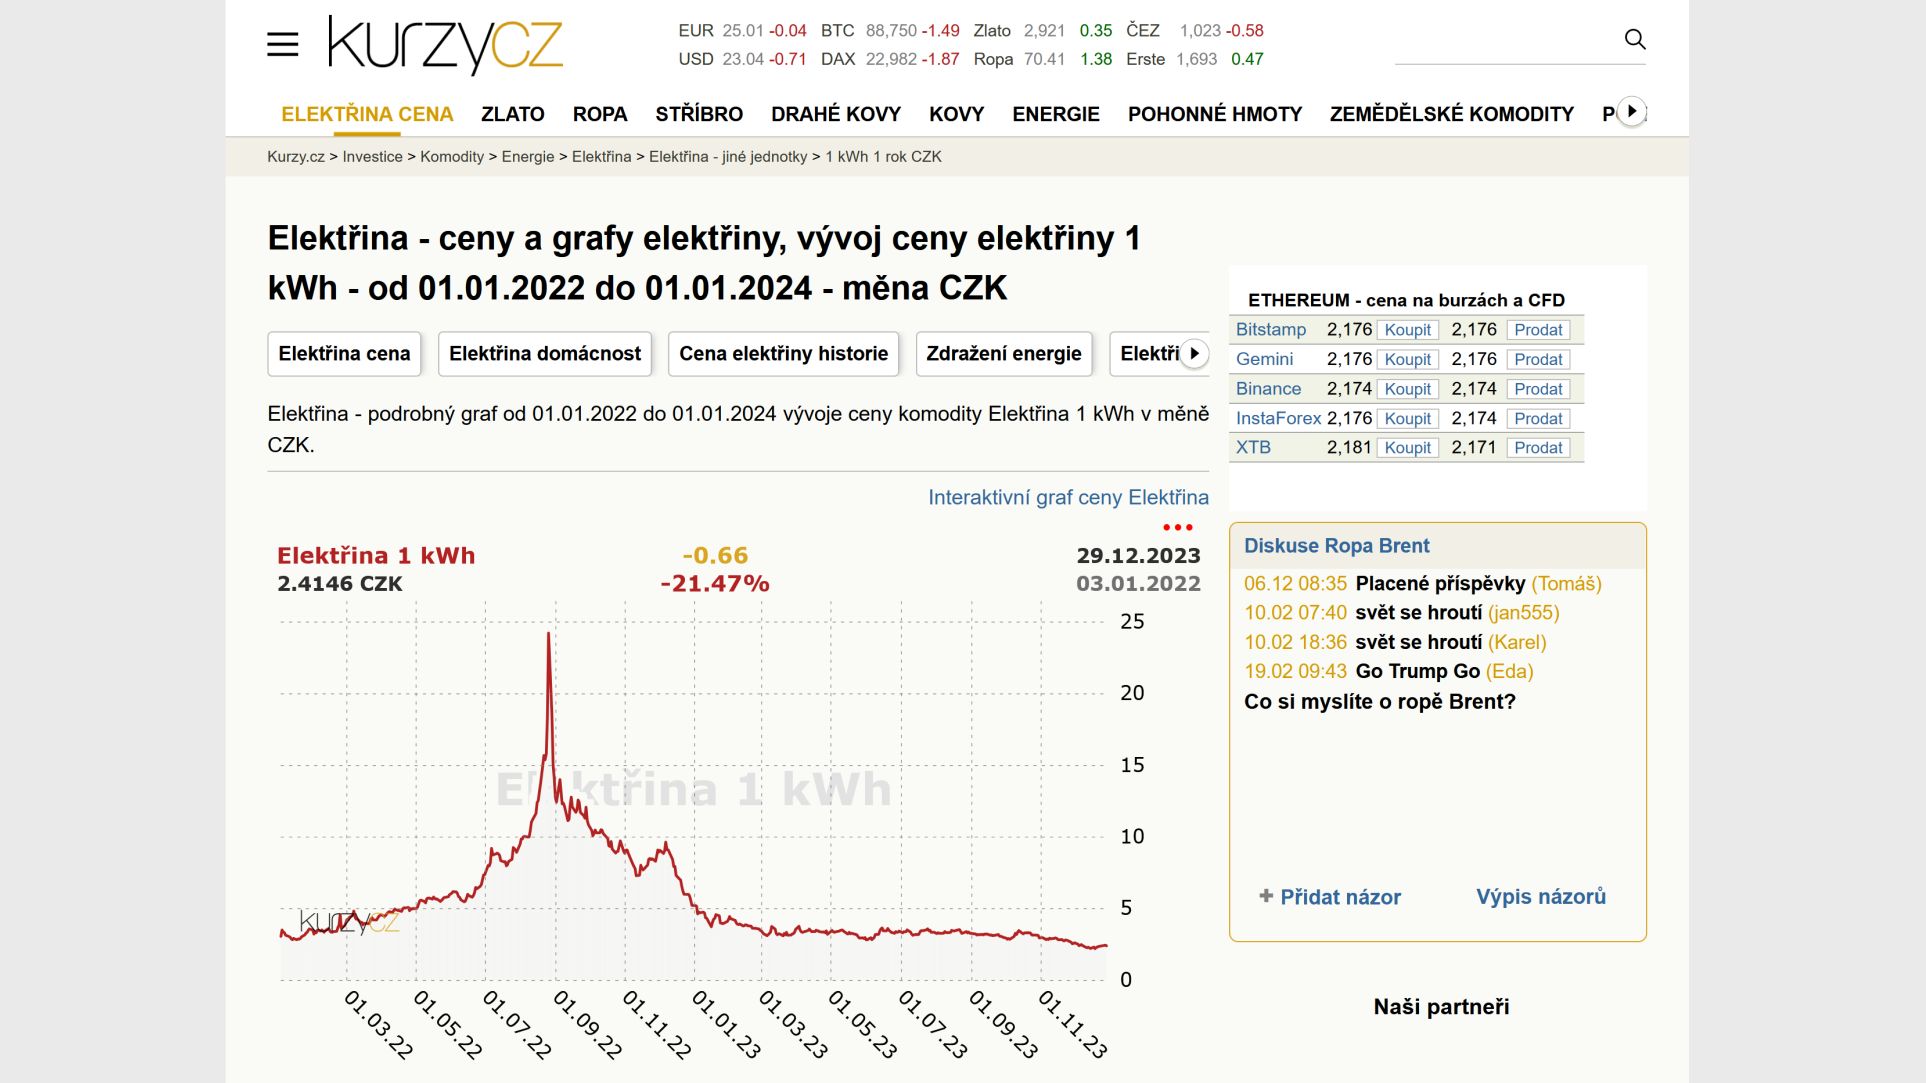
Task: Open Go Trump Go discussion post
Action: click(x=1417, y=672)
